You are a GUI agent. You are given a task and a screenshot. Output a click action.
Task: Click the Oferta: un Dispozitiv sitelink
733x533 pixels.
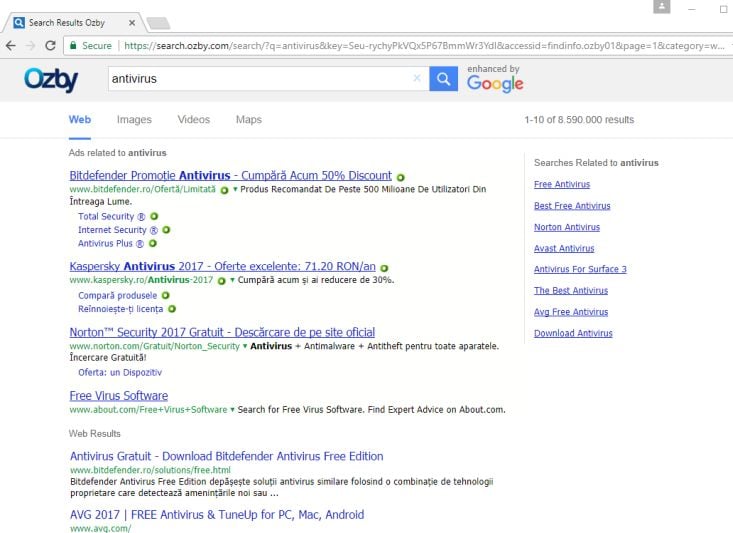[120, 373]
